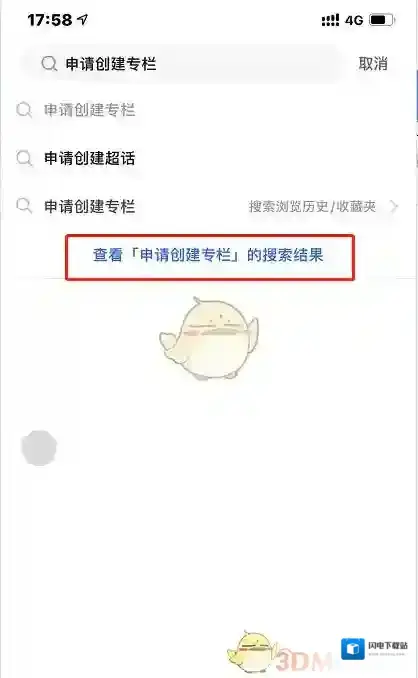Viewport: 418px width, 678px height.
Task: Focus the search field containing 申请创建专栏
Action: click(181, 64)
